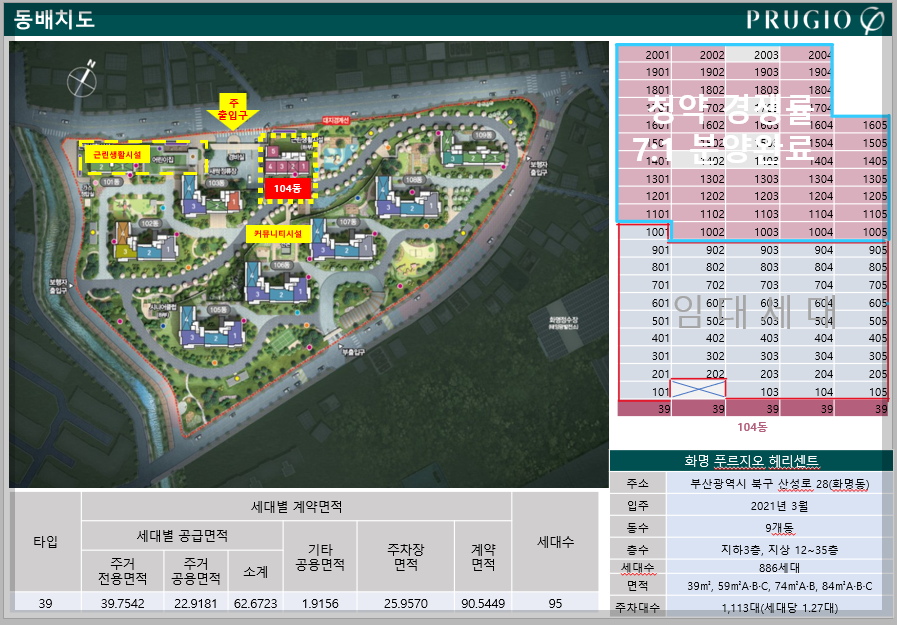The image size is (897, 625).
Task: Click the 화명 푸르지오 헤리센트 table heading
Action: (751, 460)
